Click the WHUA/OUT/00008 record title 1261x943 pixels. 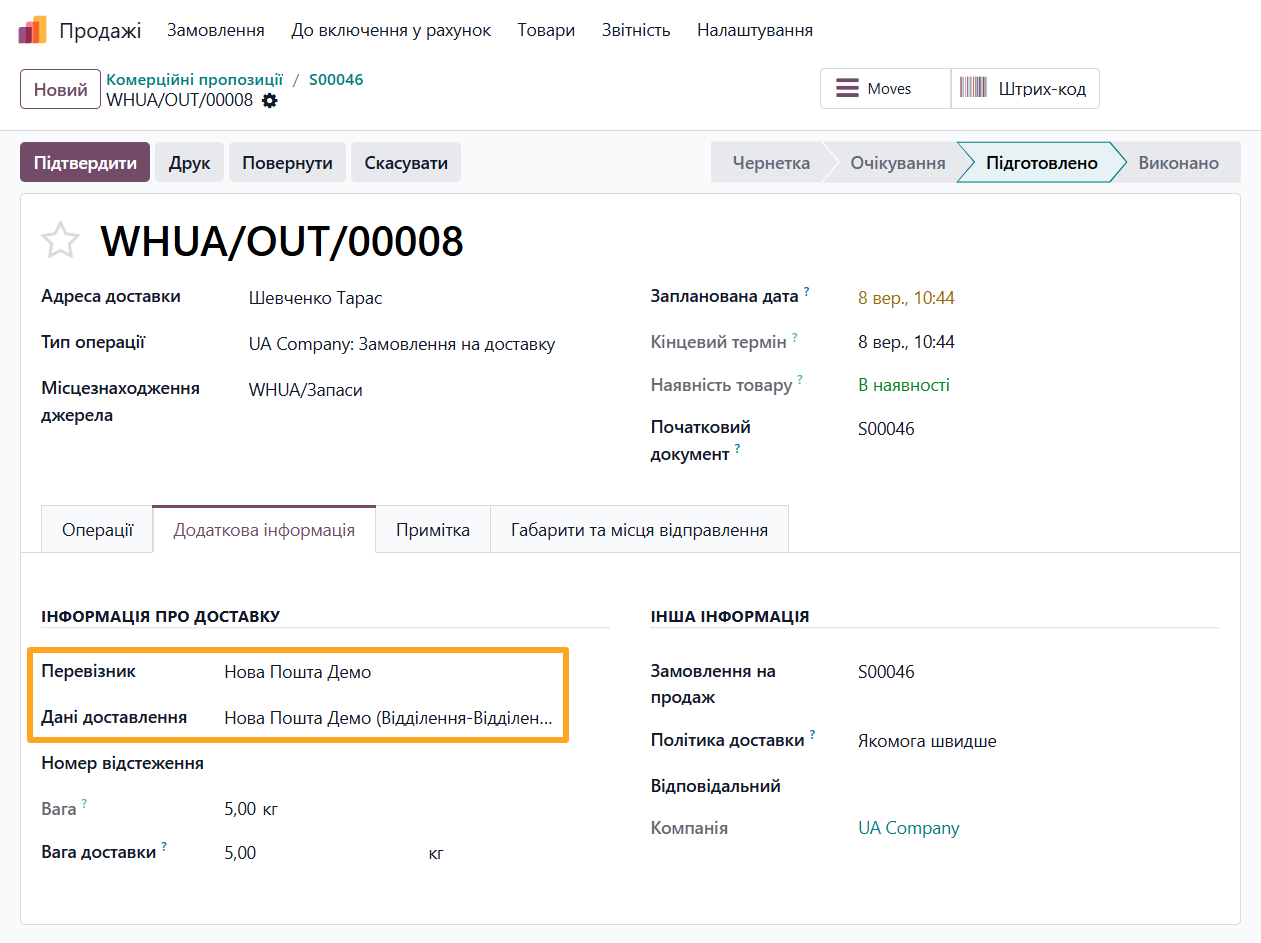(x=282, y=241)
